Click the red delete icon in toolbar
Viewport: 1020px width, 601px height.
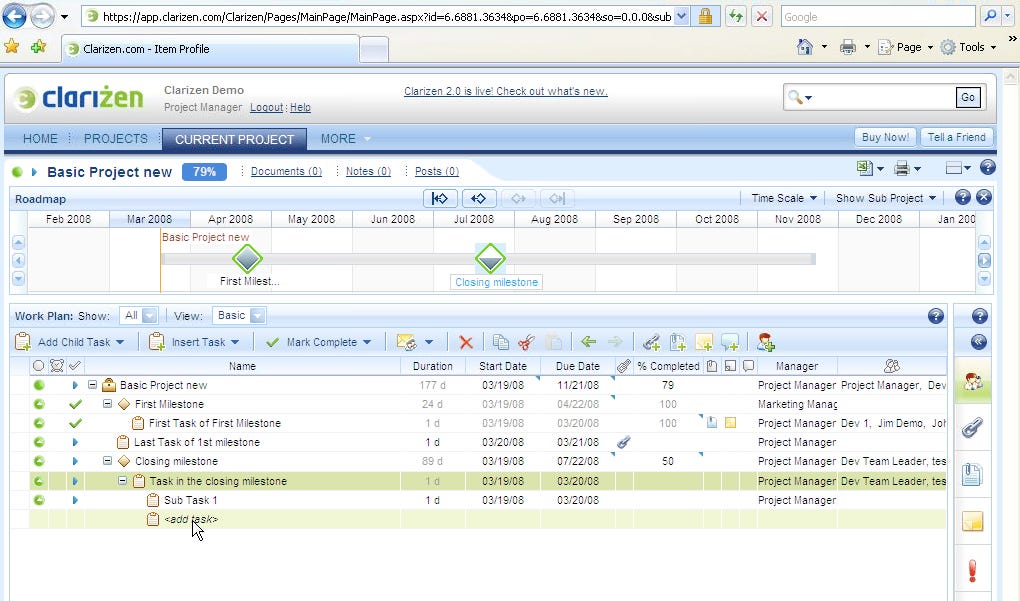click(x=465, y=342)
